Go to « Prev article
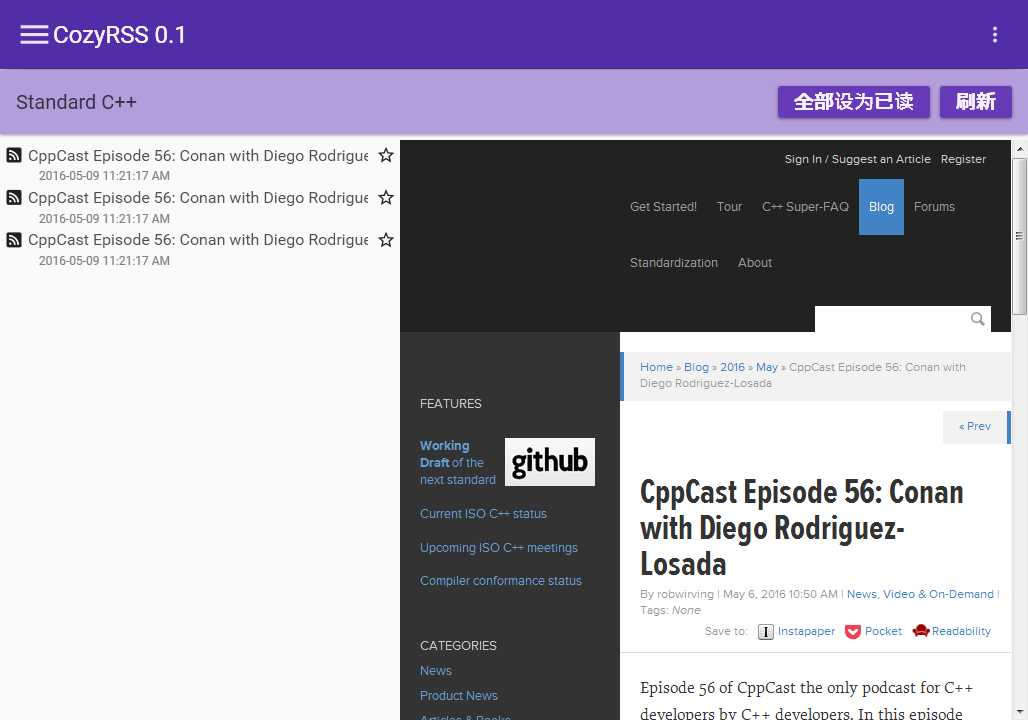This screenshot has width=1028, height=720. click(975, 426)
